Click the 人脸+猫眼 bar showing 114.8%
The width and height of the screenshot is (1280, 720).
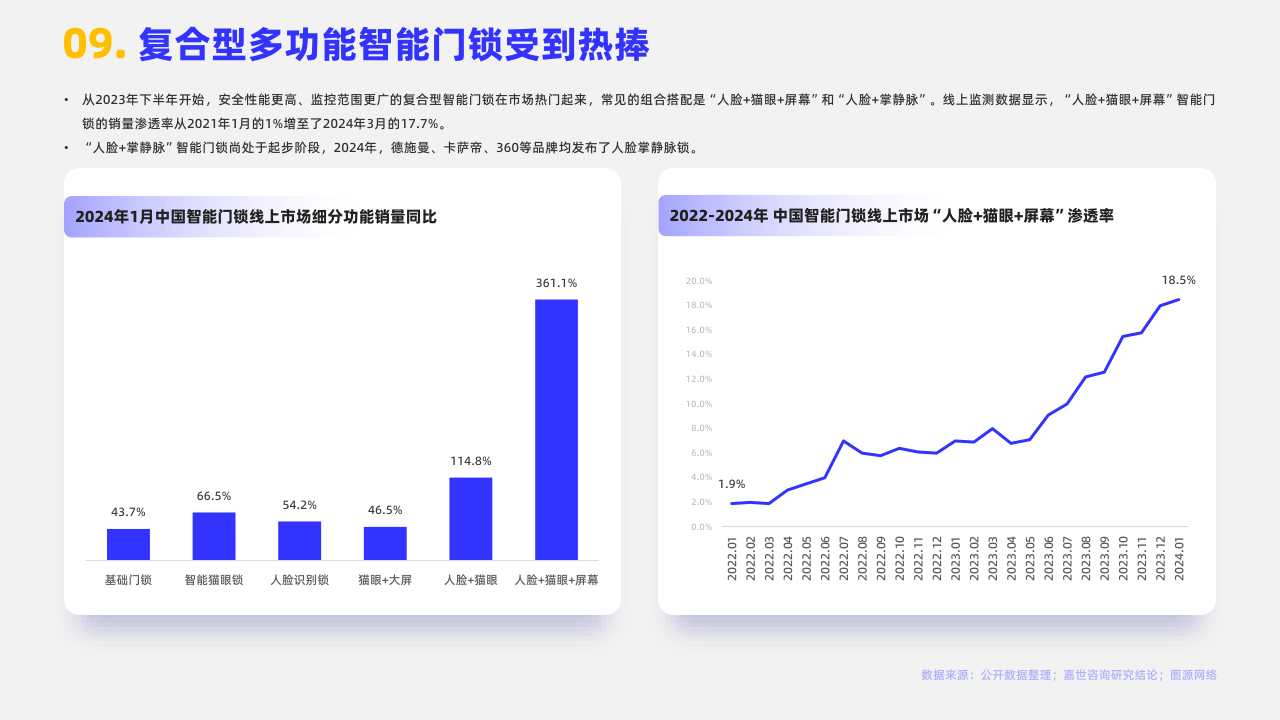point(470,517)
